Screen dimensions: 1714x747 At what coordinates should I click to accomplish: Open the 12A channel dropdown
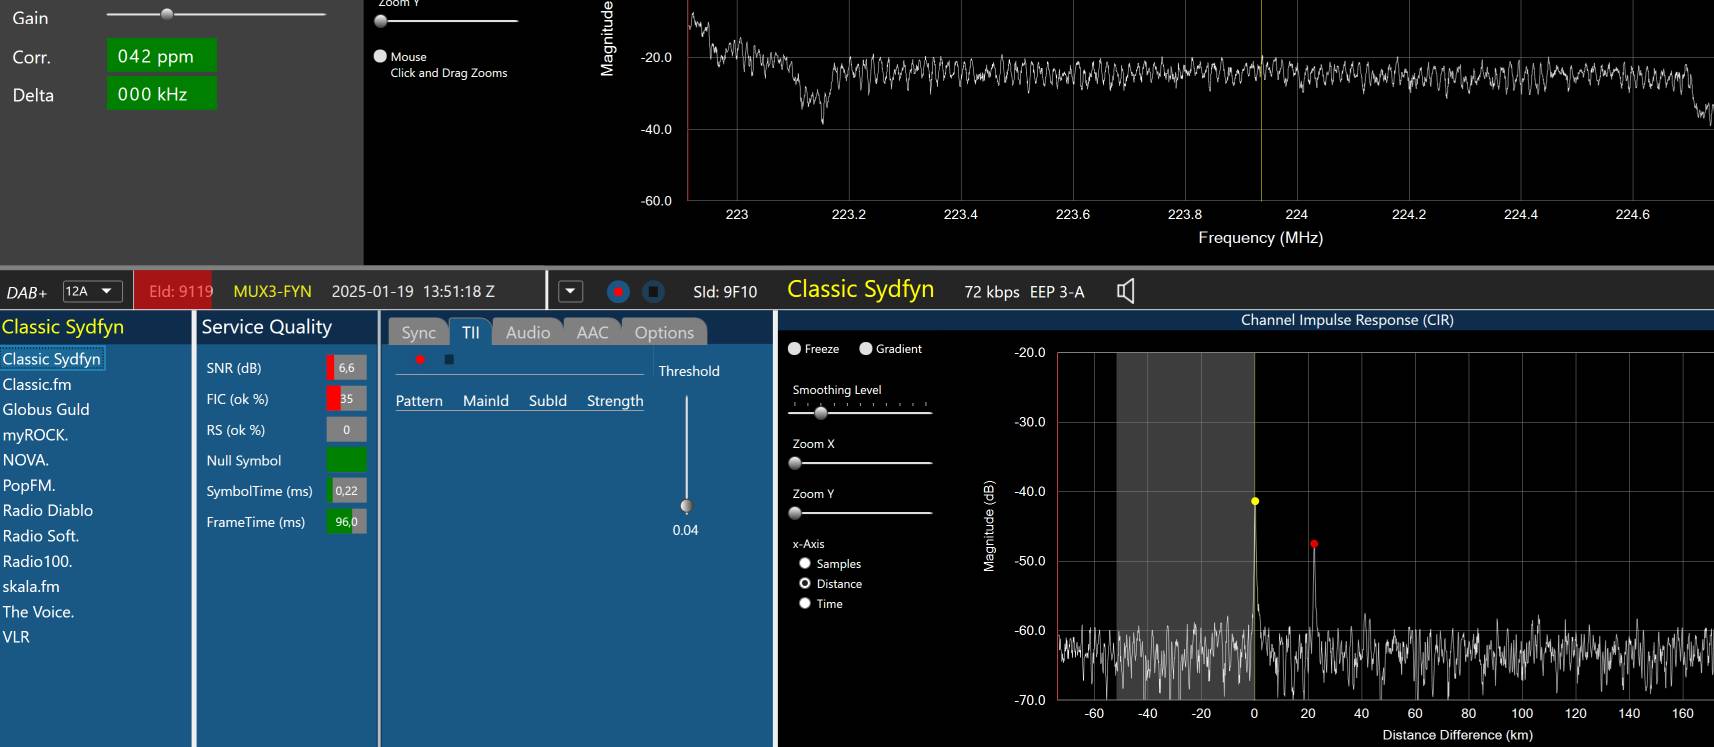[x=92, y=291]
